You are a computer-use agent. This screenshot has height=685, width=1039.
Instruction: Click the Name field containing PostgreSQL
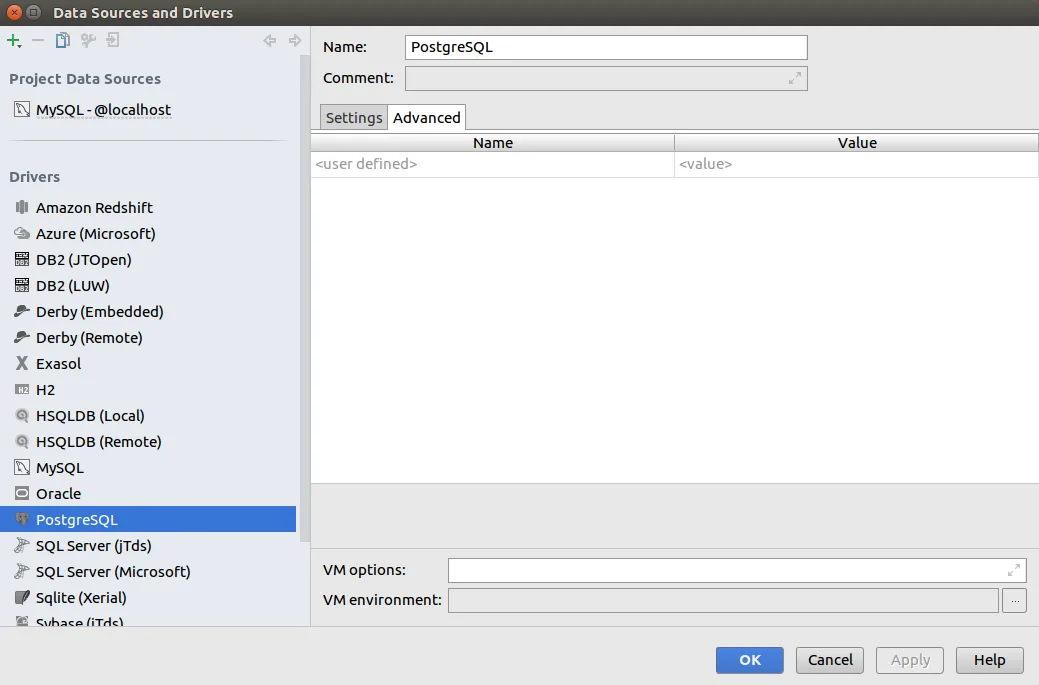point(606,47)
